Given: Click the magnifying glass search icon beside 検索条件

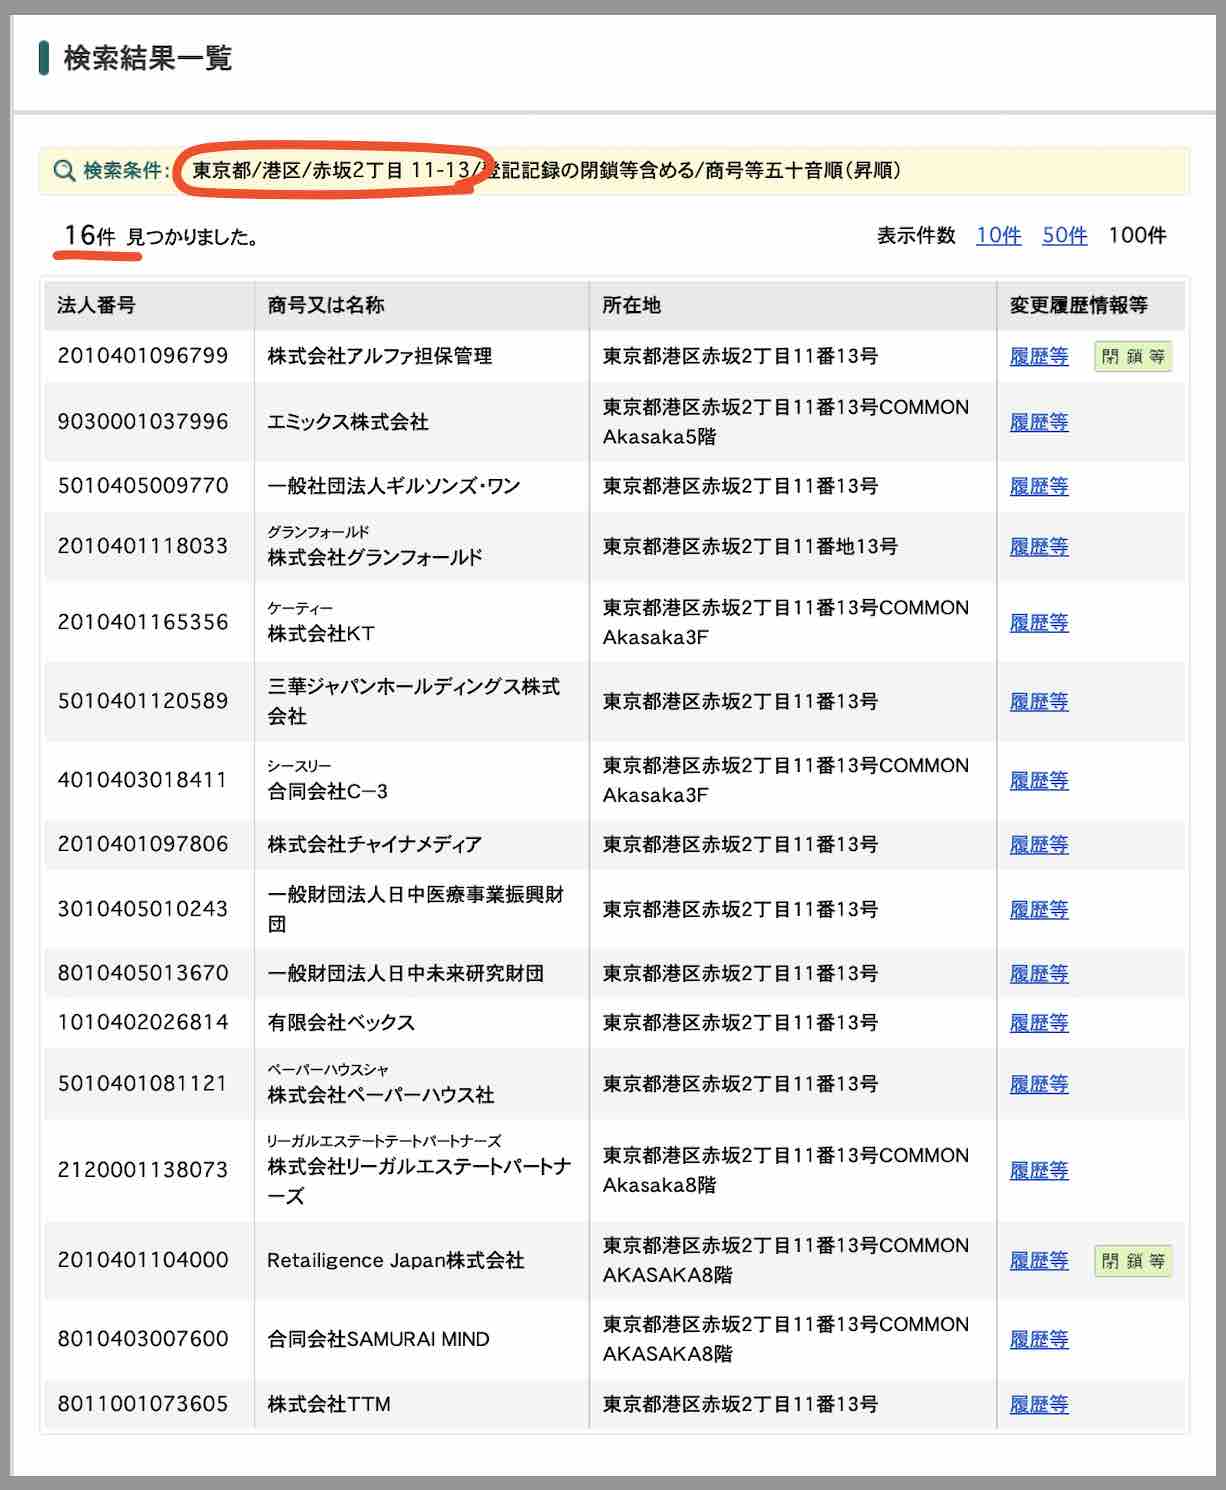Looking at the screenshot, I should (x=64, y=171).
